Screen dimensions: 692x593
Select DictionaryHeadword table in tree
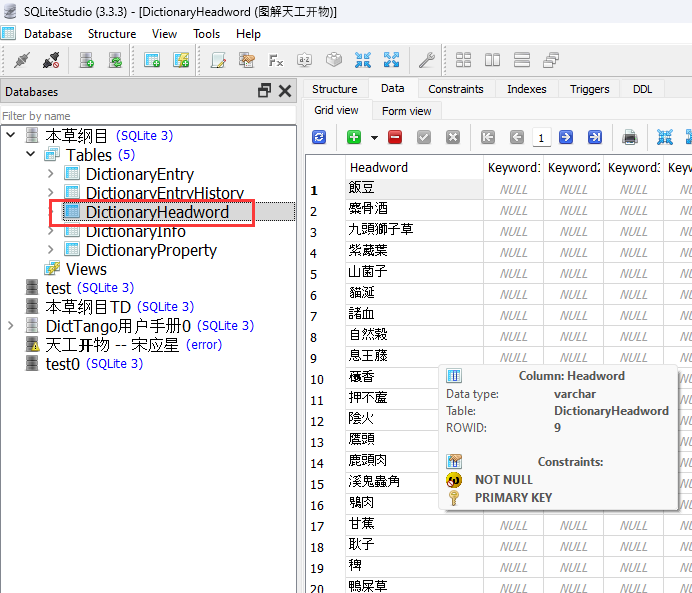pos(157,212)
